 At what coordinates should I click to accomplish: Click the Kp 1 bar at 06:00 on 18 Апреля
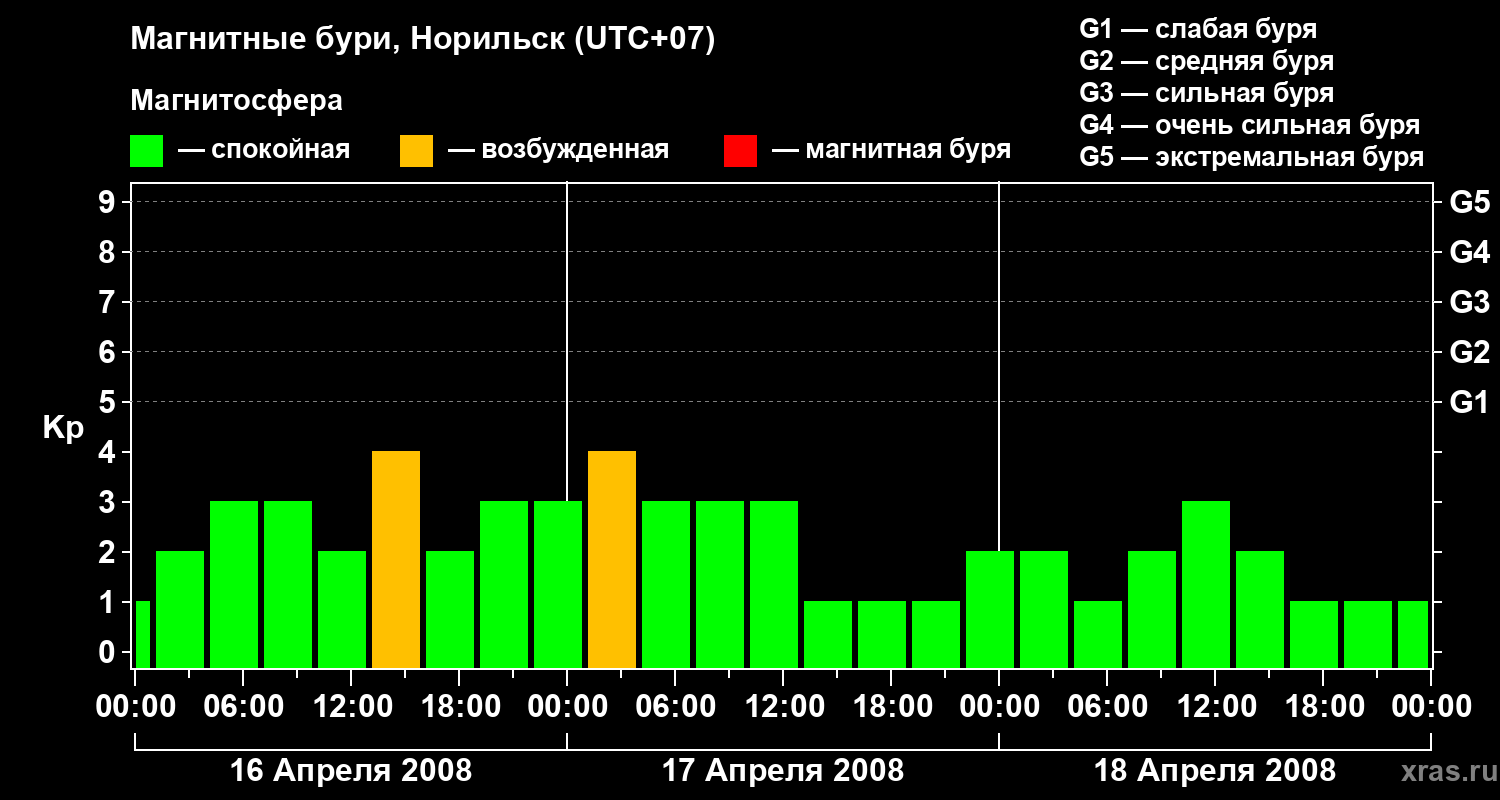tap(1098, 635)
